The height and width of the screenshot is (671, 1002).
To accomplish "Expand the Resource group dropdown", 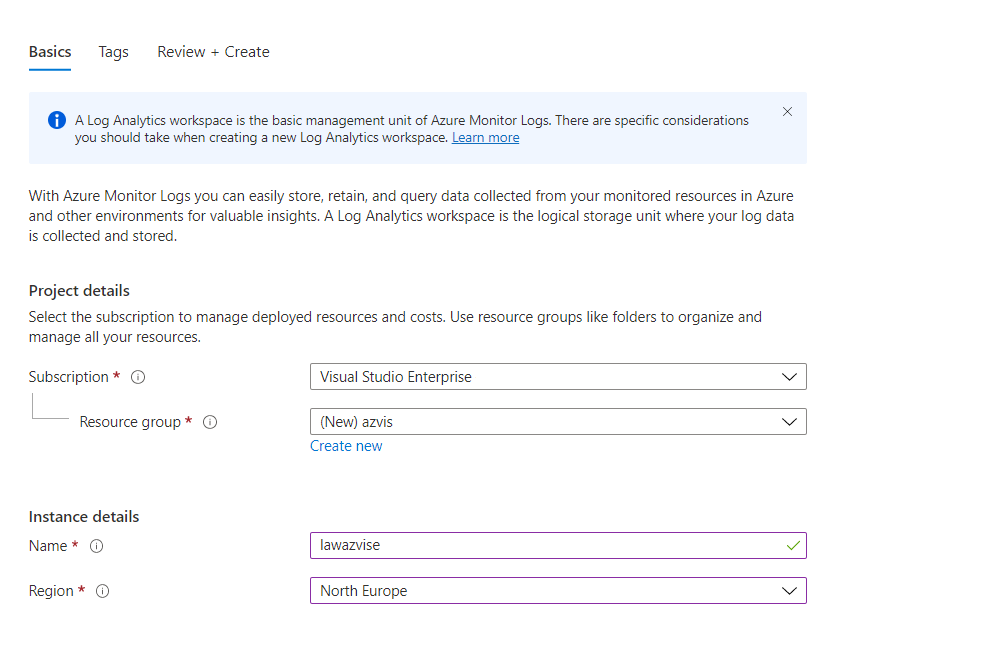I will 557,421.
